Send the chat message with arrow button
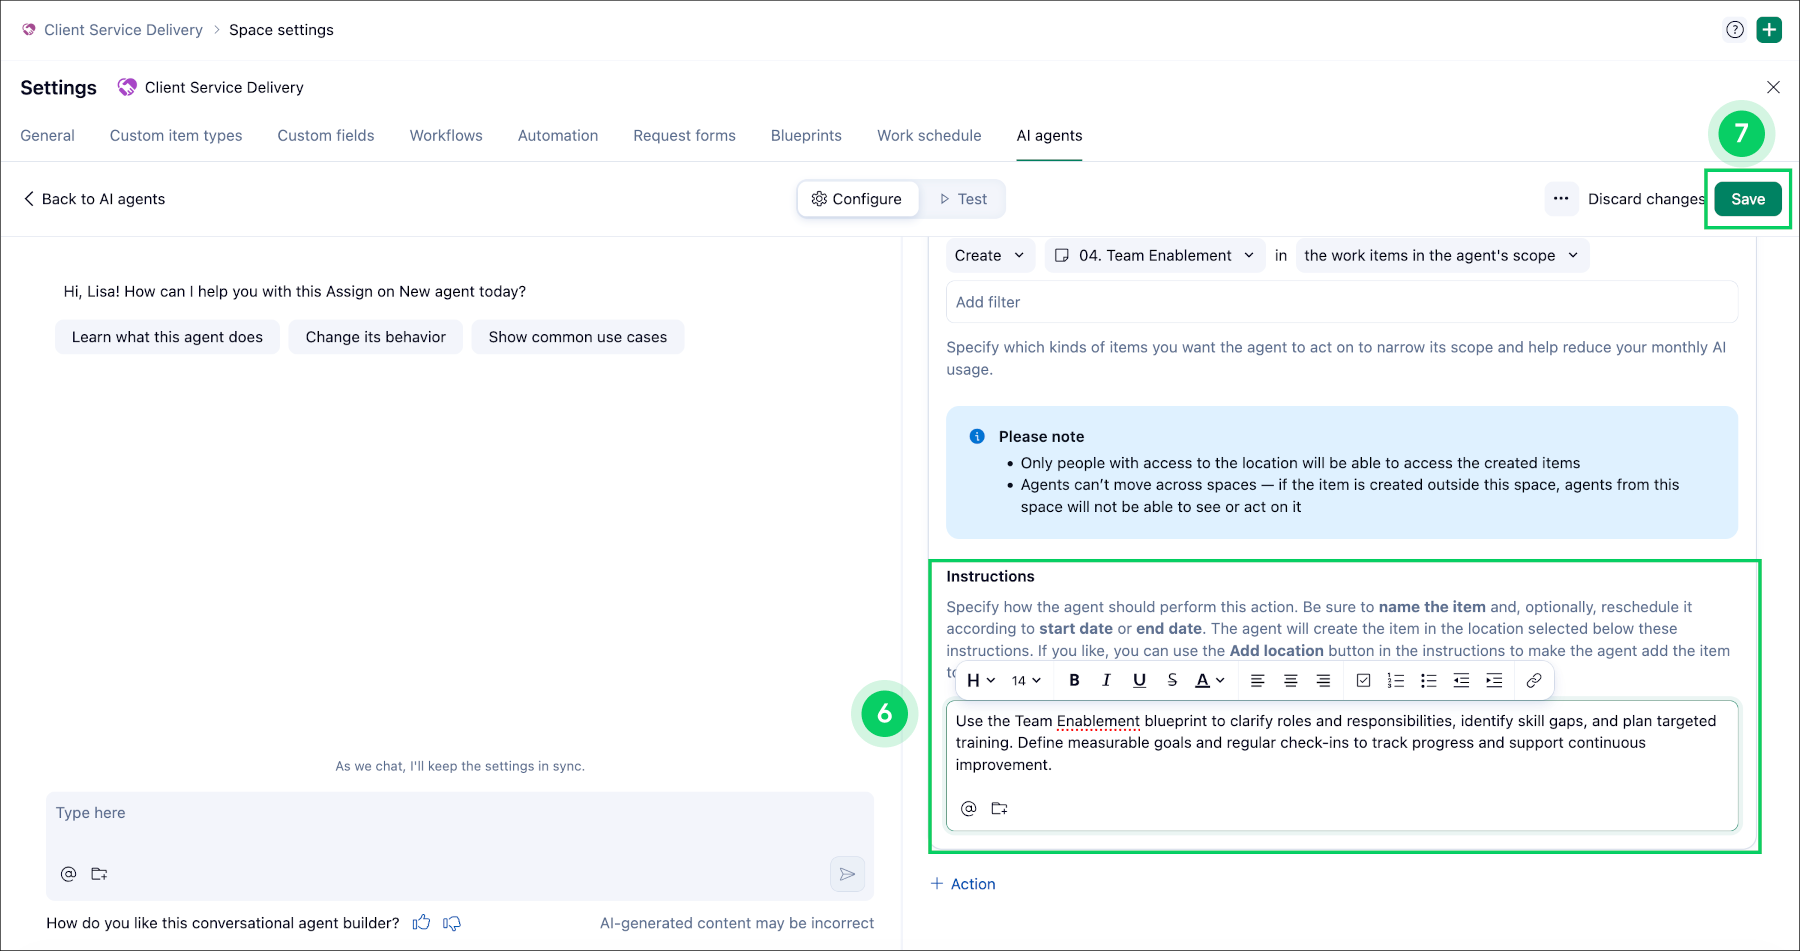The width and height of the screenshot is (1800, 951). click(847, 874)
